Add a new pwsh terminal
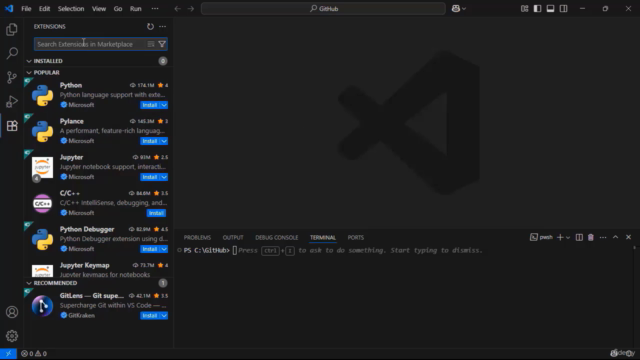 [x=560, y=238]
